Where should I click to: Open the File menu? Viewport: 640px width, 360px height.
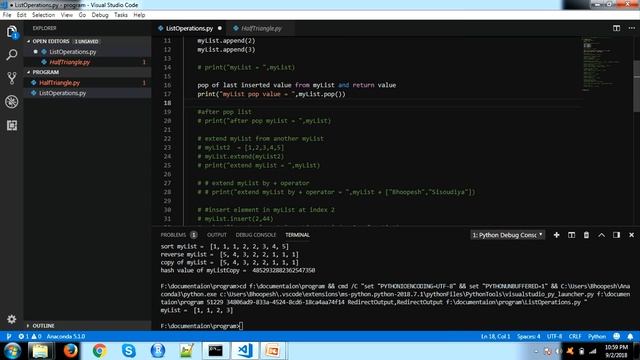[x=7, y=15]
